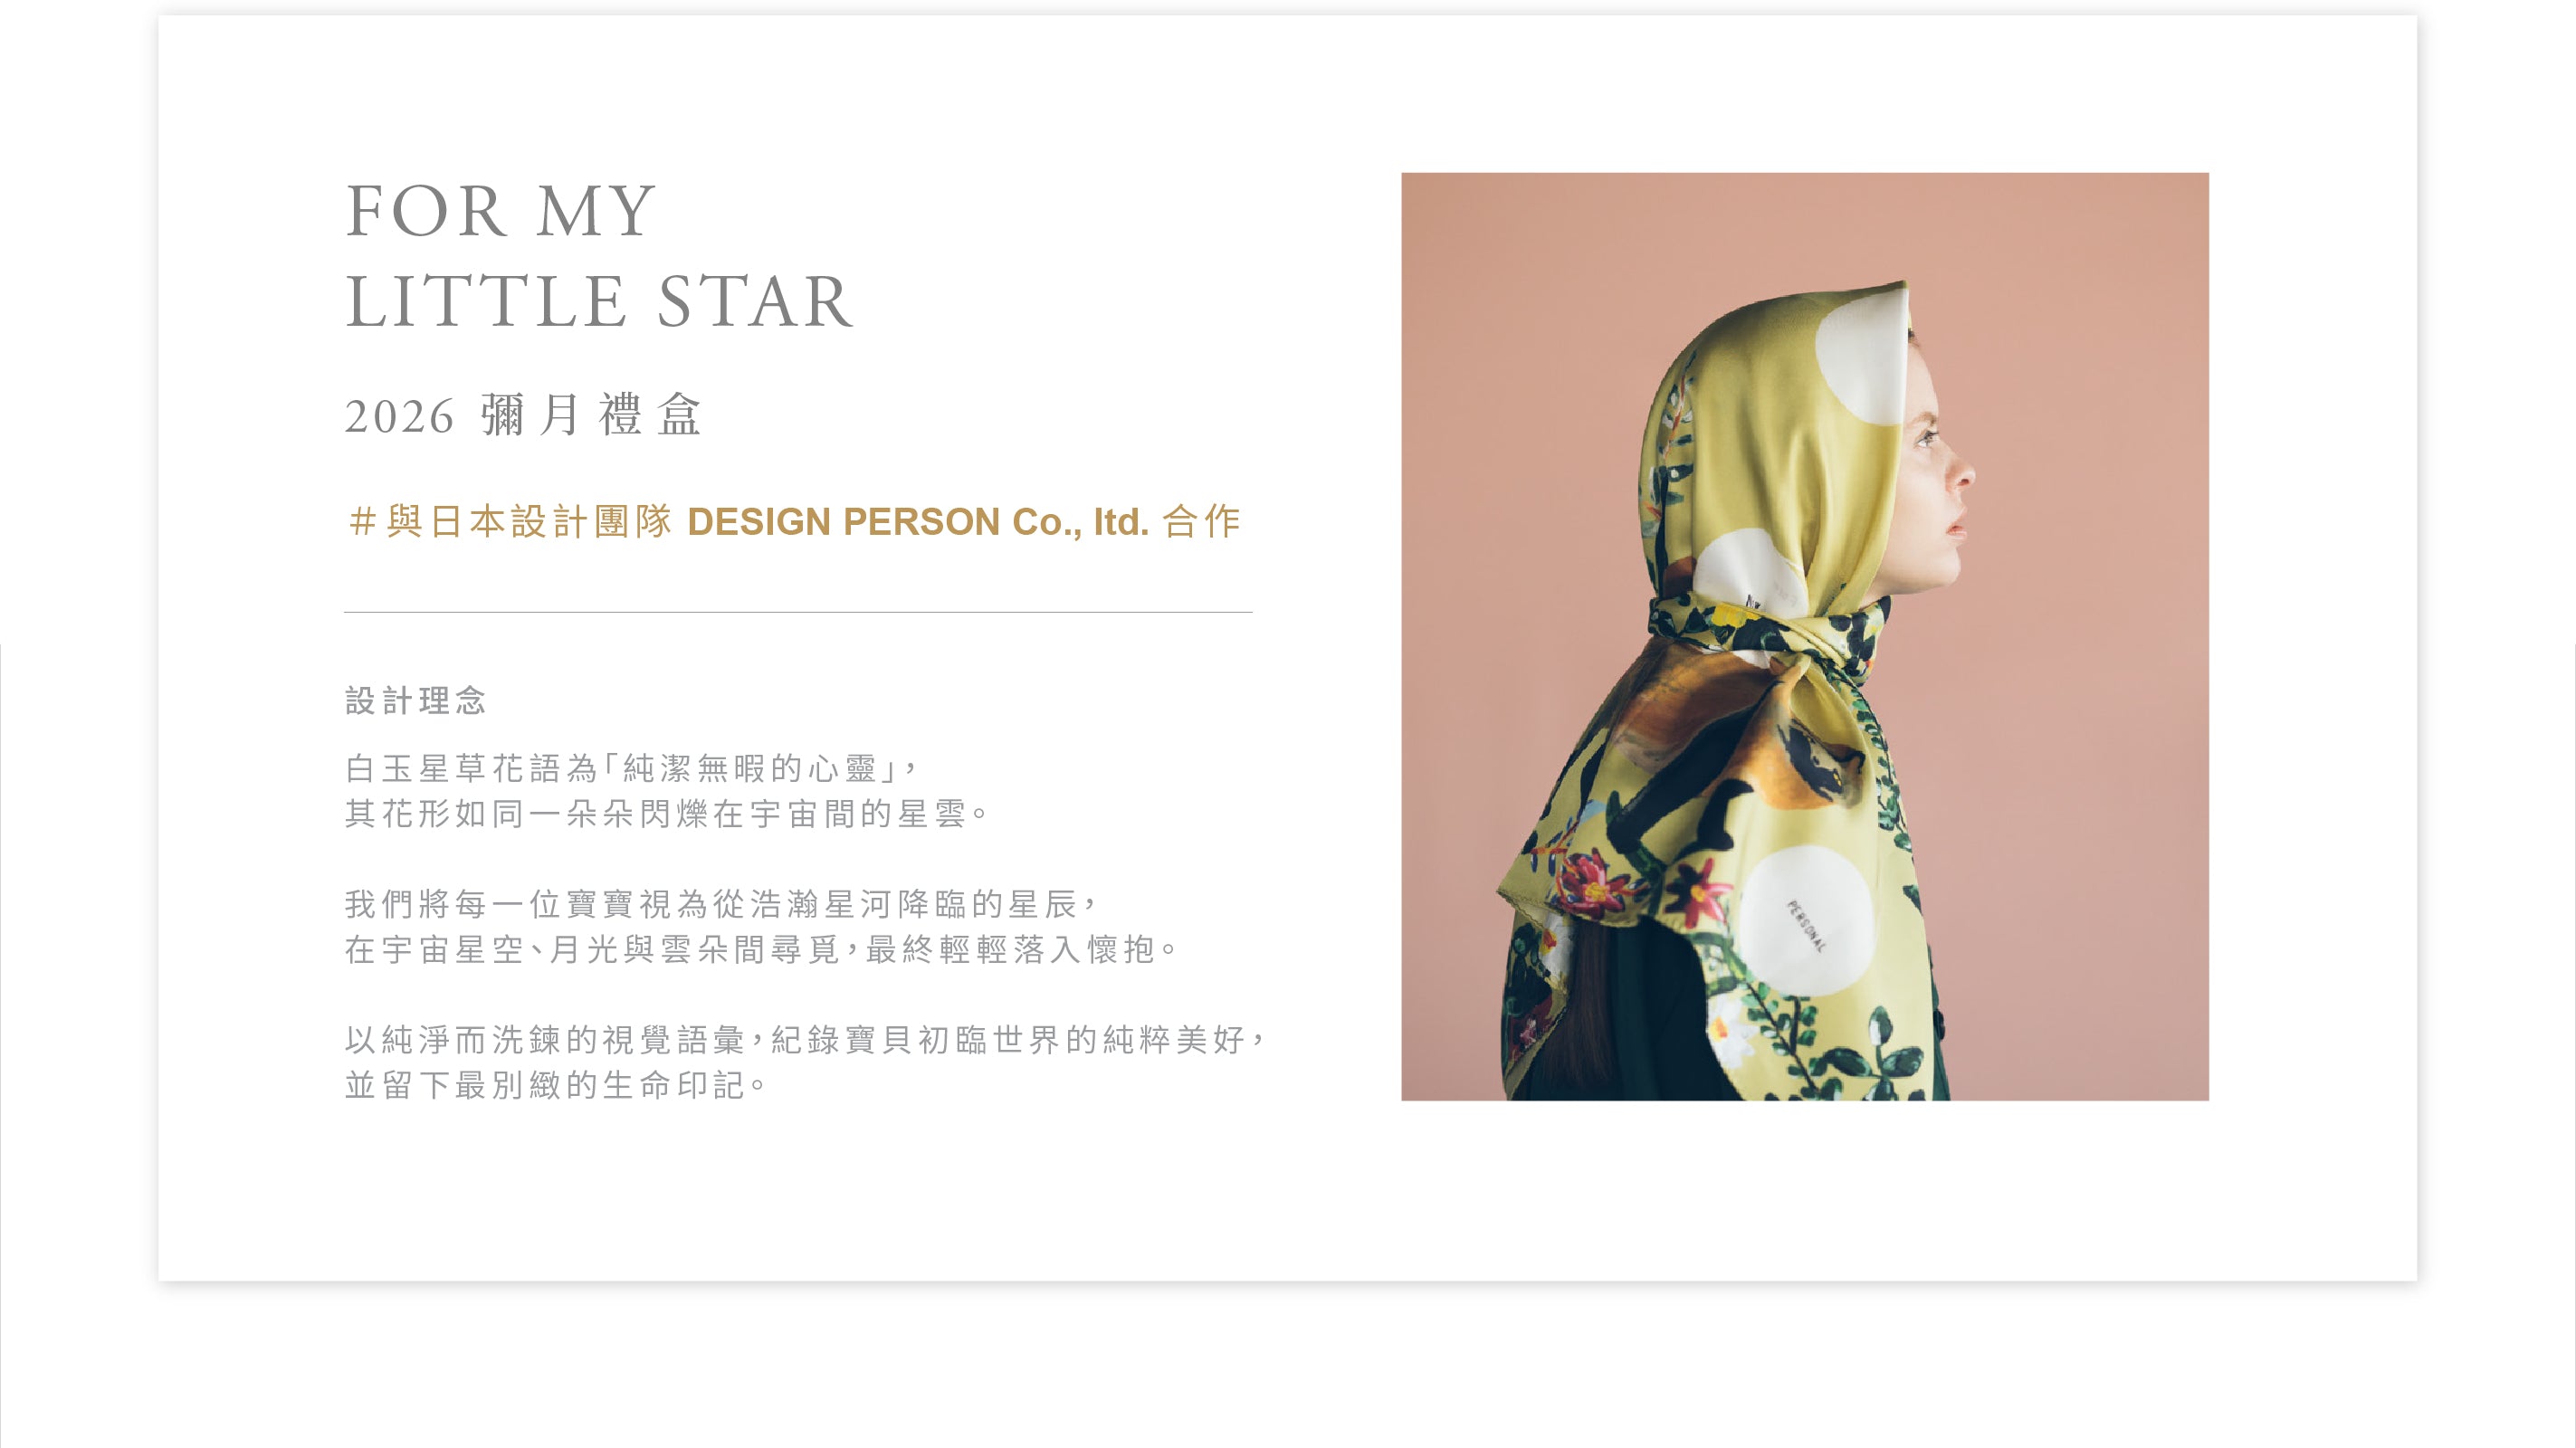Click the 合作 text at hashtag end

coord(1201,521)
